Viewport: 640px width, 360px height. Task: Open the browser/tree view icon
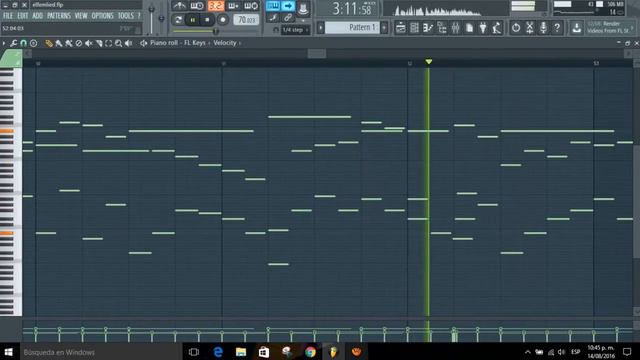click(442, 28)
